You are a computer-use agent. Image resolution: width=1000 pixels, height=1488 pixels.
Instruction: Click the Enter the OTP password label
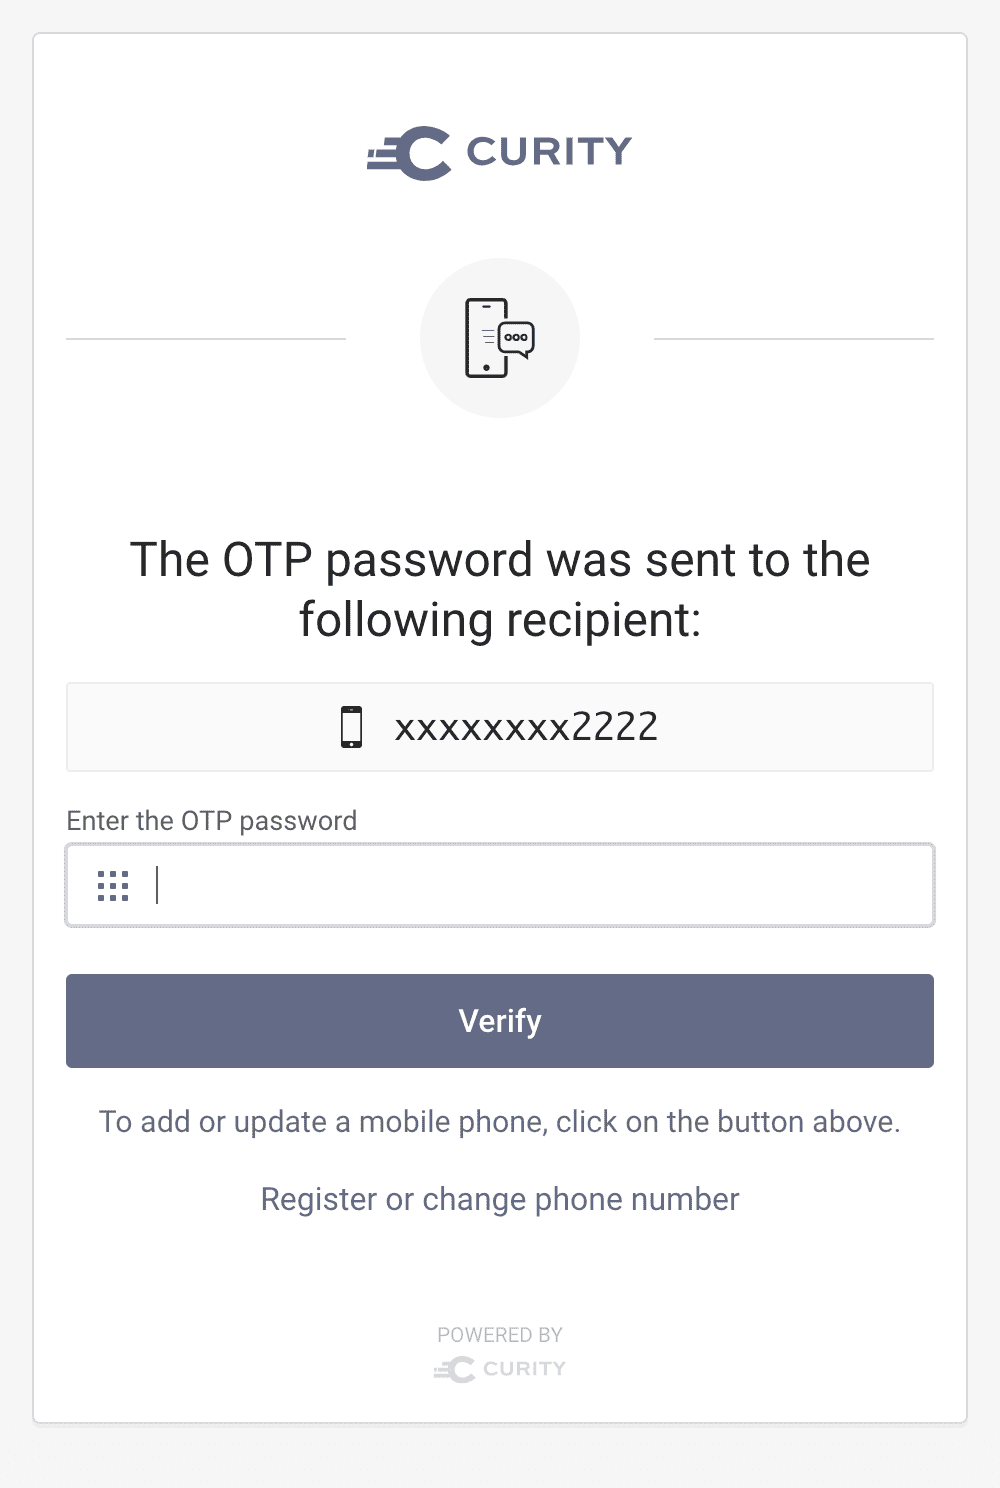tap(211, 820)
